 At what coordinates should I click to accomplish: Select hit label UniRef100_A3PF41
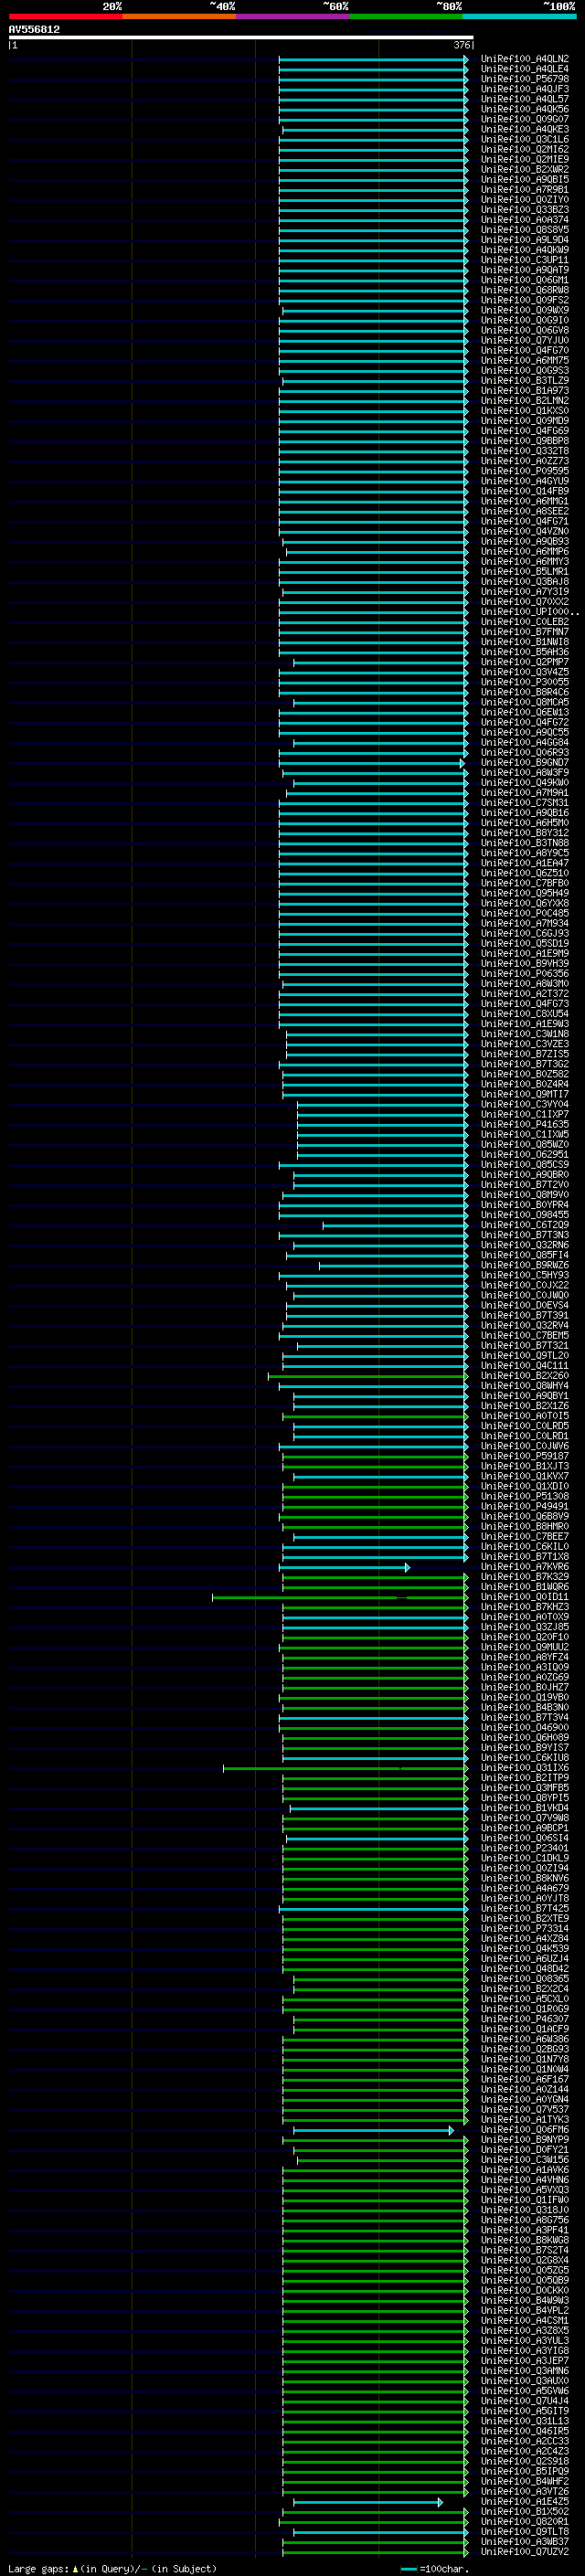coord(525,2230)
